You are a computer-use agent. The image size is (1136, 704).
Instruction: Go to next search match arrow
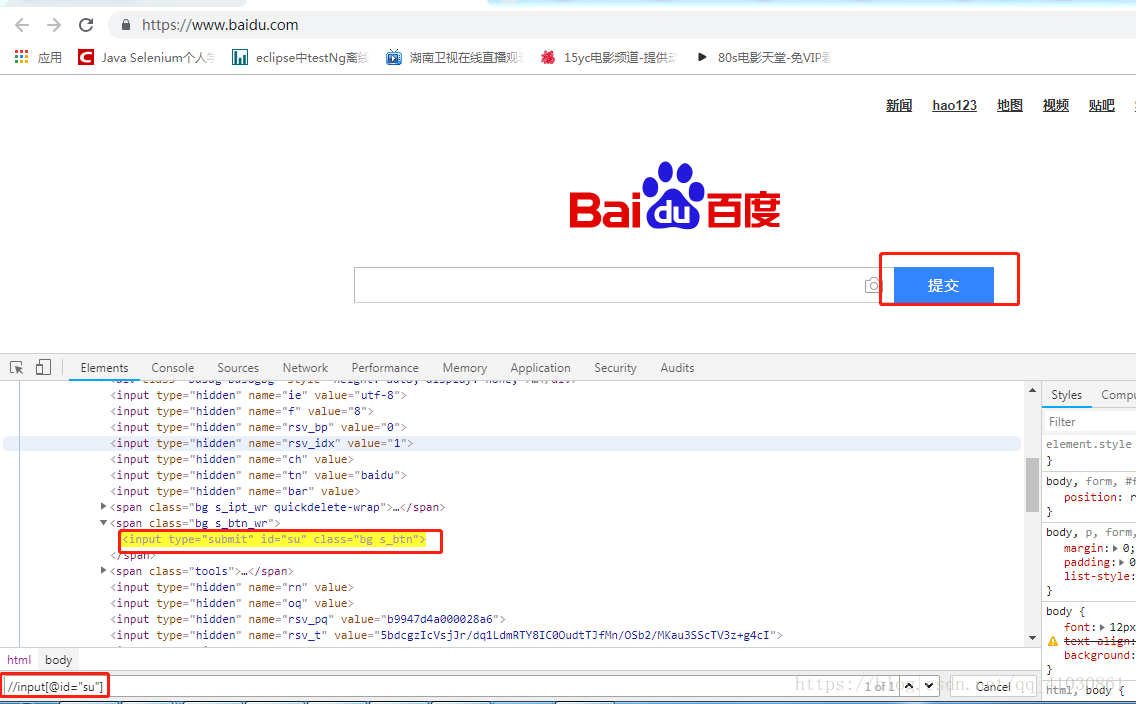929,686
